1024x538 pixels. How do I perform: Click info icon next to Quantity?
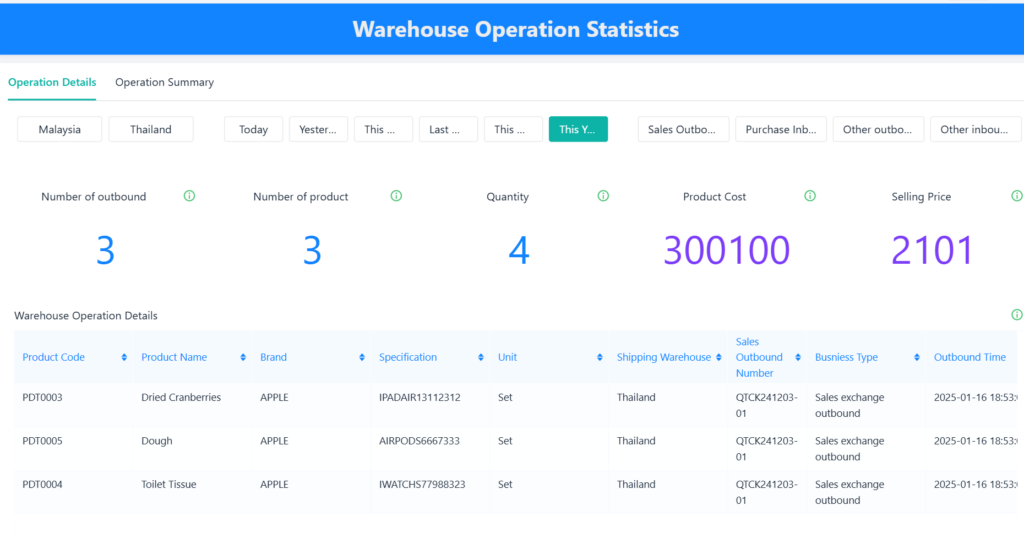click(603, 196)
